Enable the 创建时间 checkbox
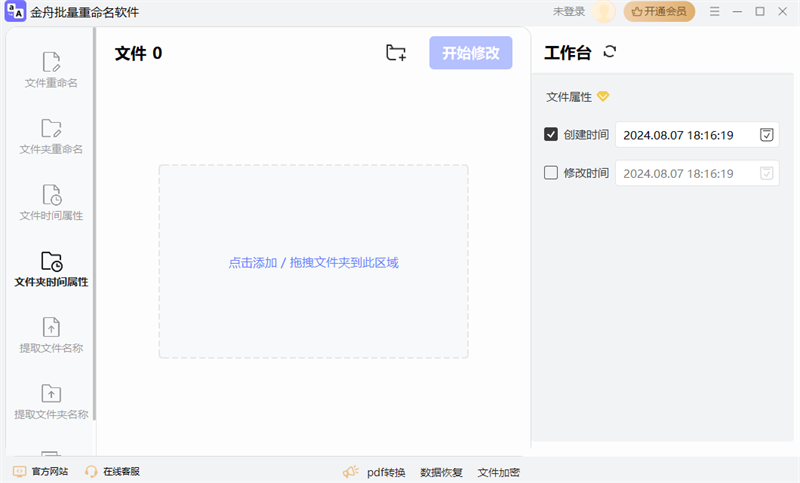The image size is (800, 483). (x=551, y=134)
